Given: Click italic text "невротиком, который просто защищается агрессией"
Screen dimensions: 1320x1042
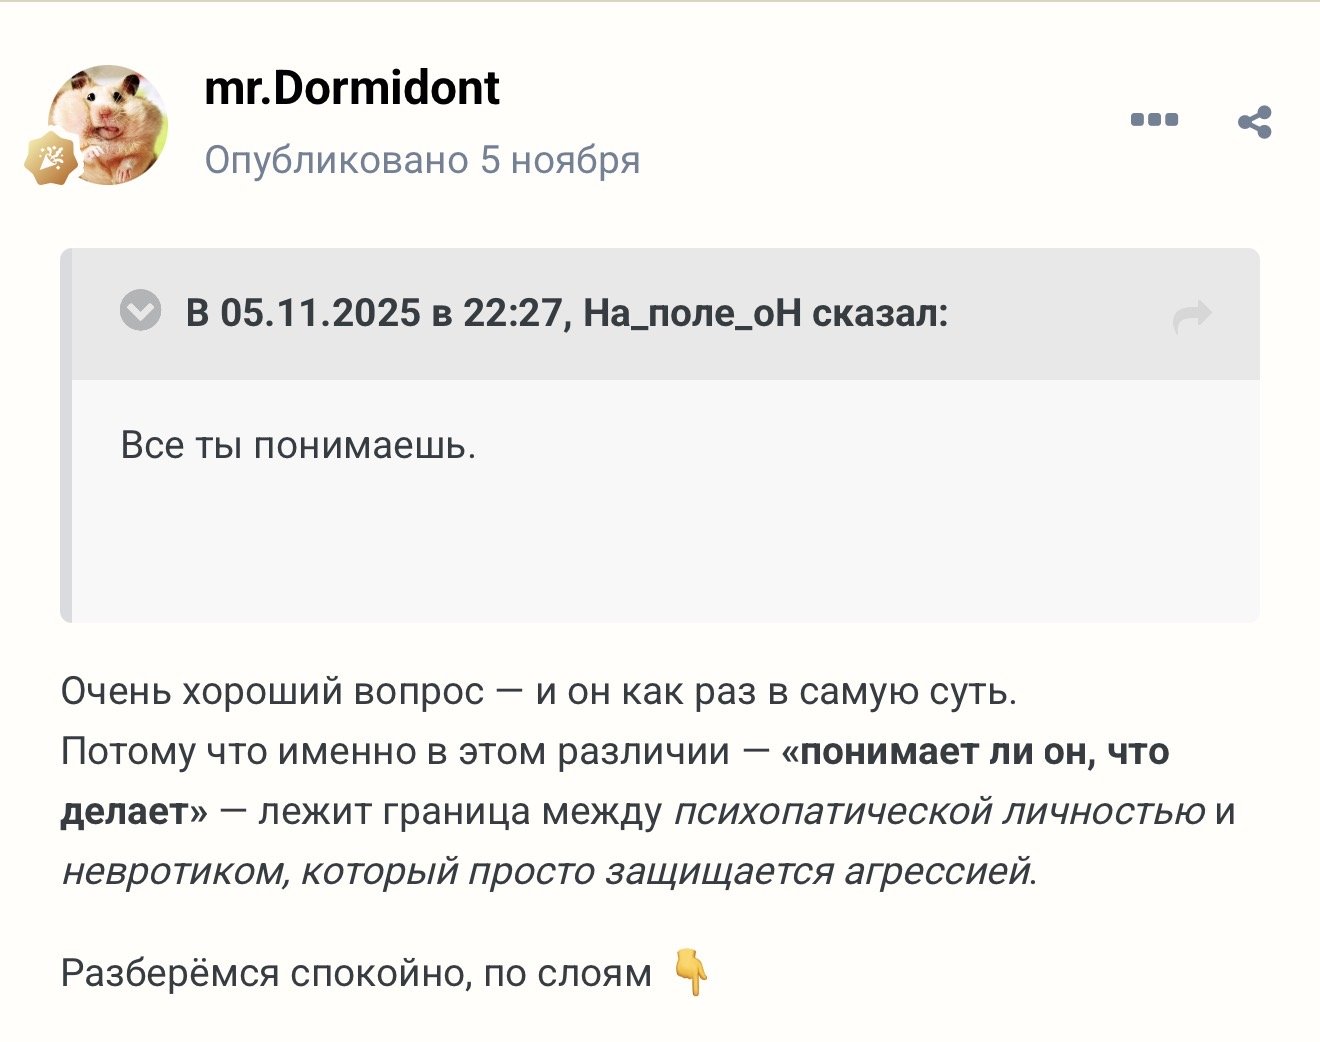Looking at the screenshot, I should point(546,871).
